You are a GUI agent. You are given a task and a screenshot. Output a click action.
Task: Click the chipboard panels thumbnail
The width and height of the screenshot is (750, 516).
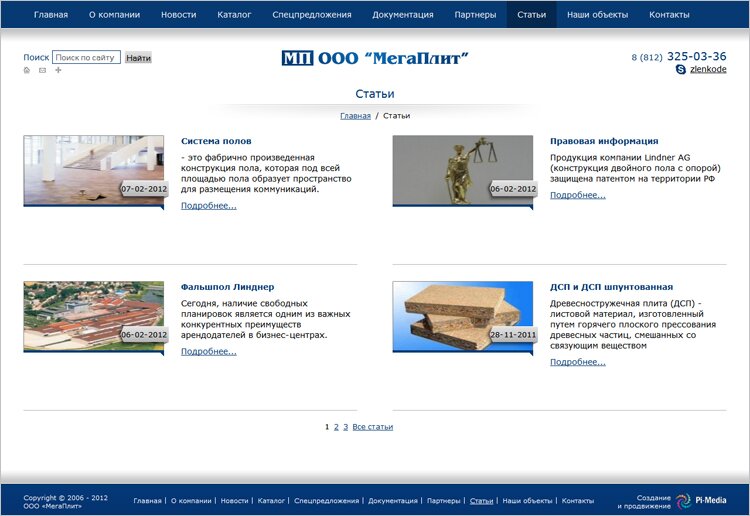[463, 316]
